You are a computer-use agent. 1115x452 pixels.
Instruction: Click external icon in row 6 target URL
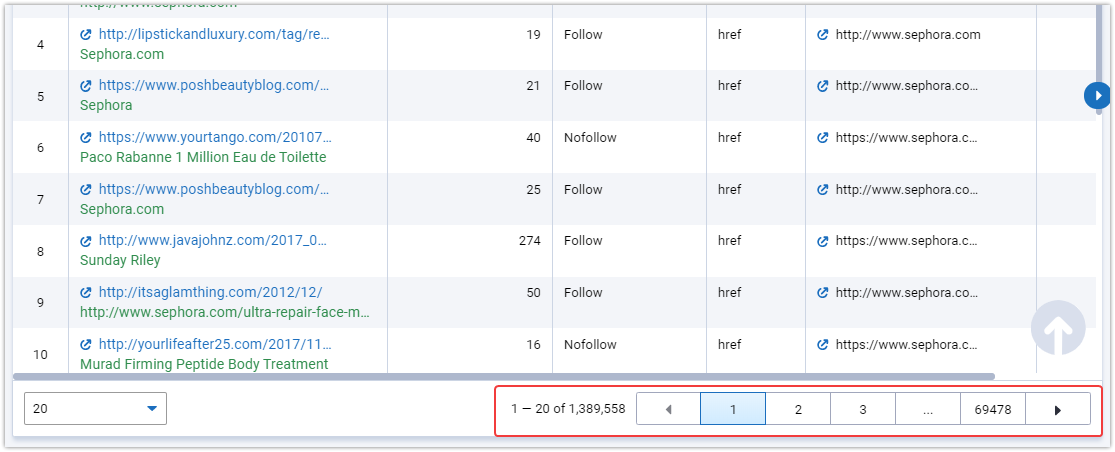point(823,138)
